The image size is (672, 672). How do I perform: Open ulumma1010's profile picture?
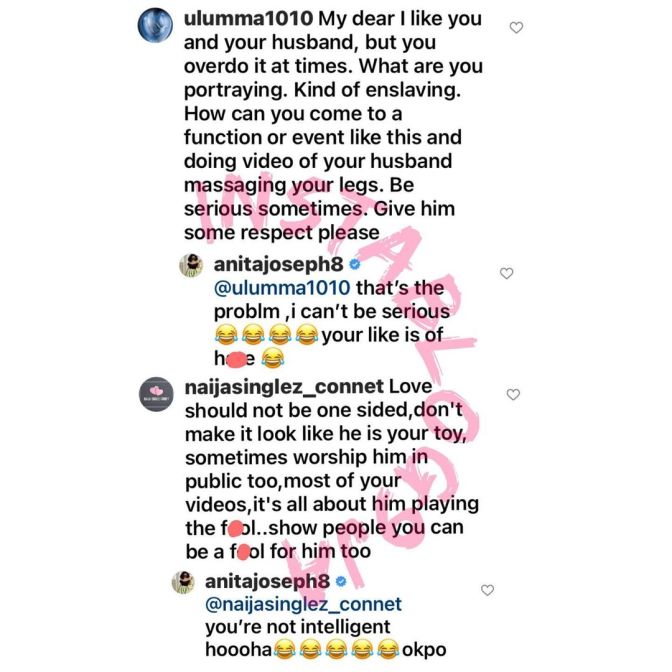tap(155, 24)
